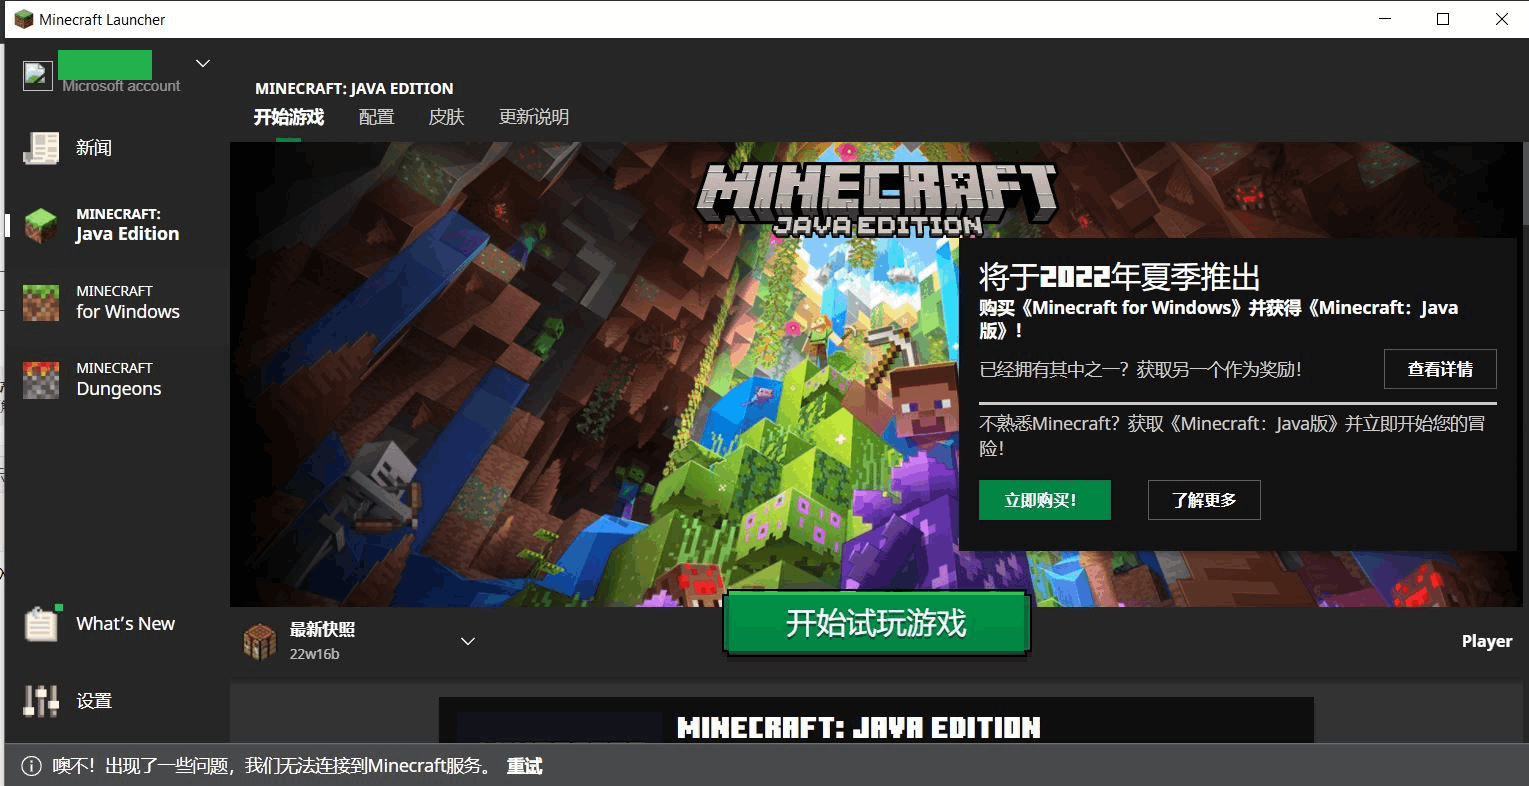
Task: Open the 皮肤 tab
Action: pos(447,117)
